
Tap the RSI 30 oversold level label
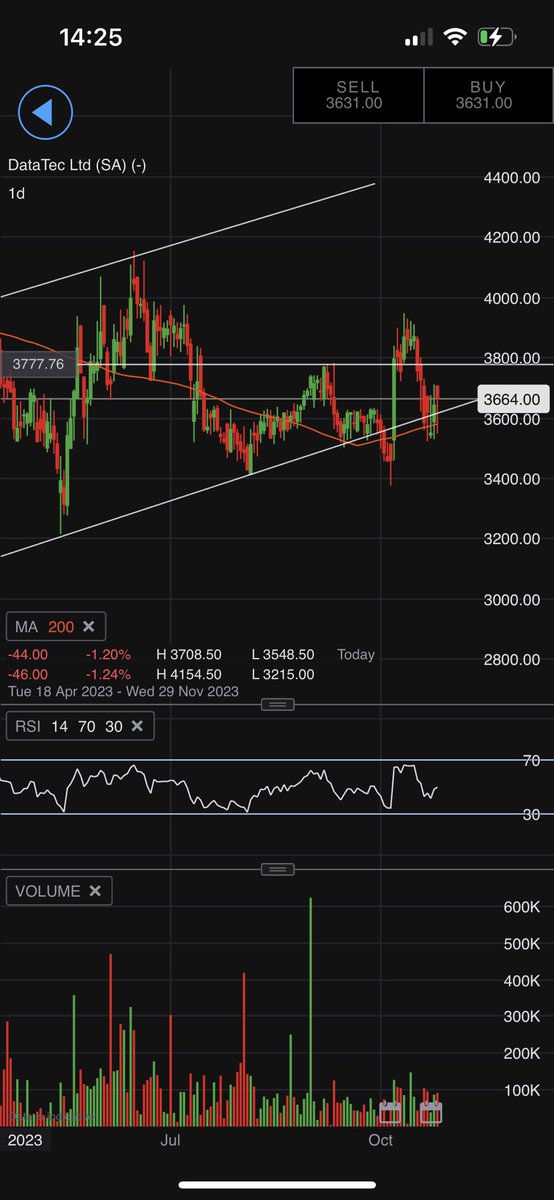(x=531, y=814)
